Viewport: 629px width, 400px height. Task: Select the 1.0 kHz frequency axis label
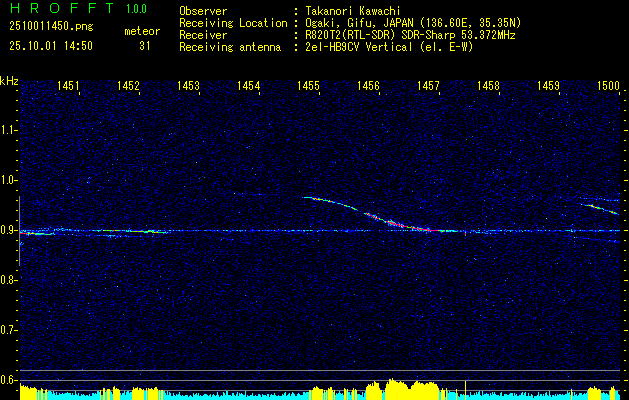coord(9,180)
